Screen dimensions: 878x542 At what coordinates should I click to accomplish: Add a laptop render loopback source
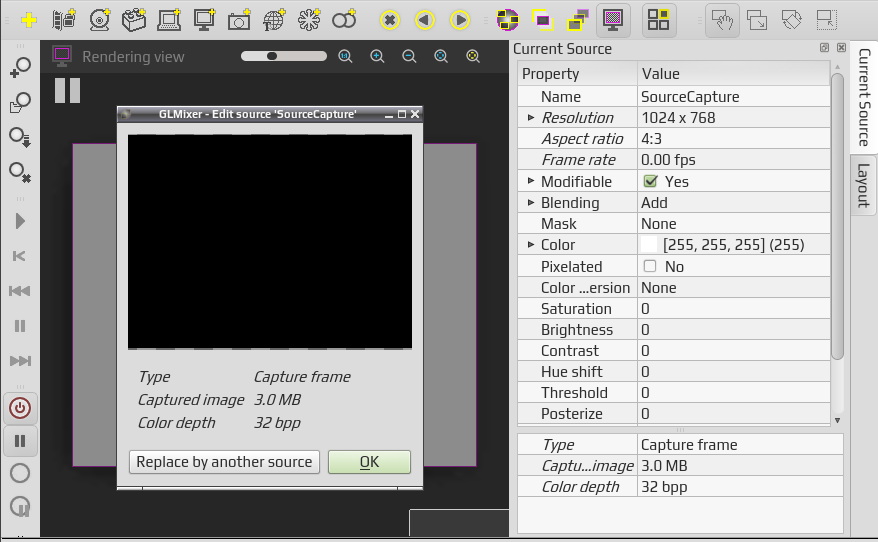pos(169,21)
